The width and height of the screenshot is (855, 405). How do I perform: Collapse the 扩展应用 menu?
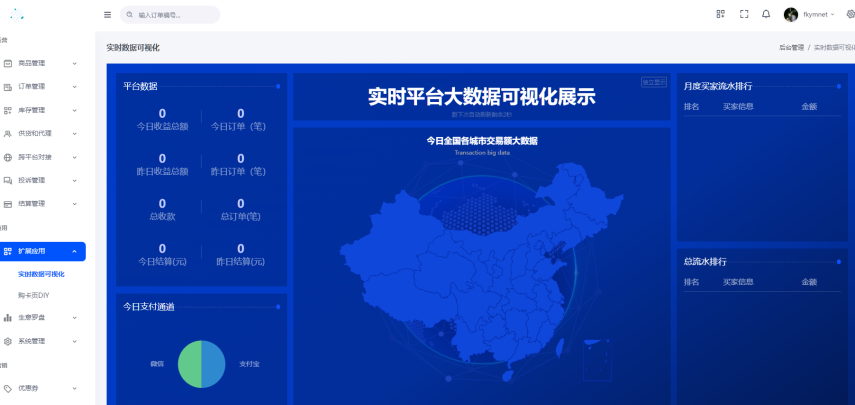(x=43, y=251)
